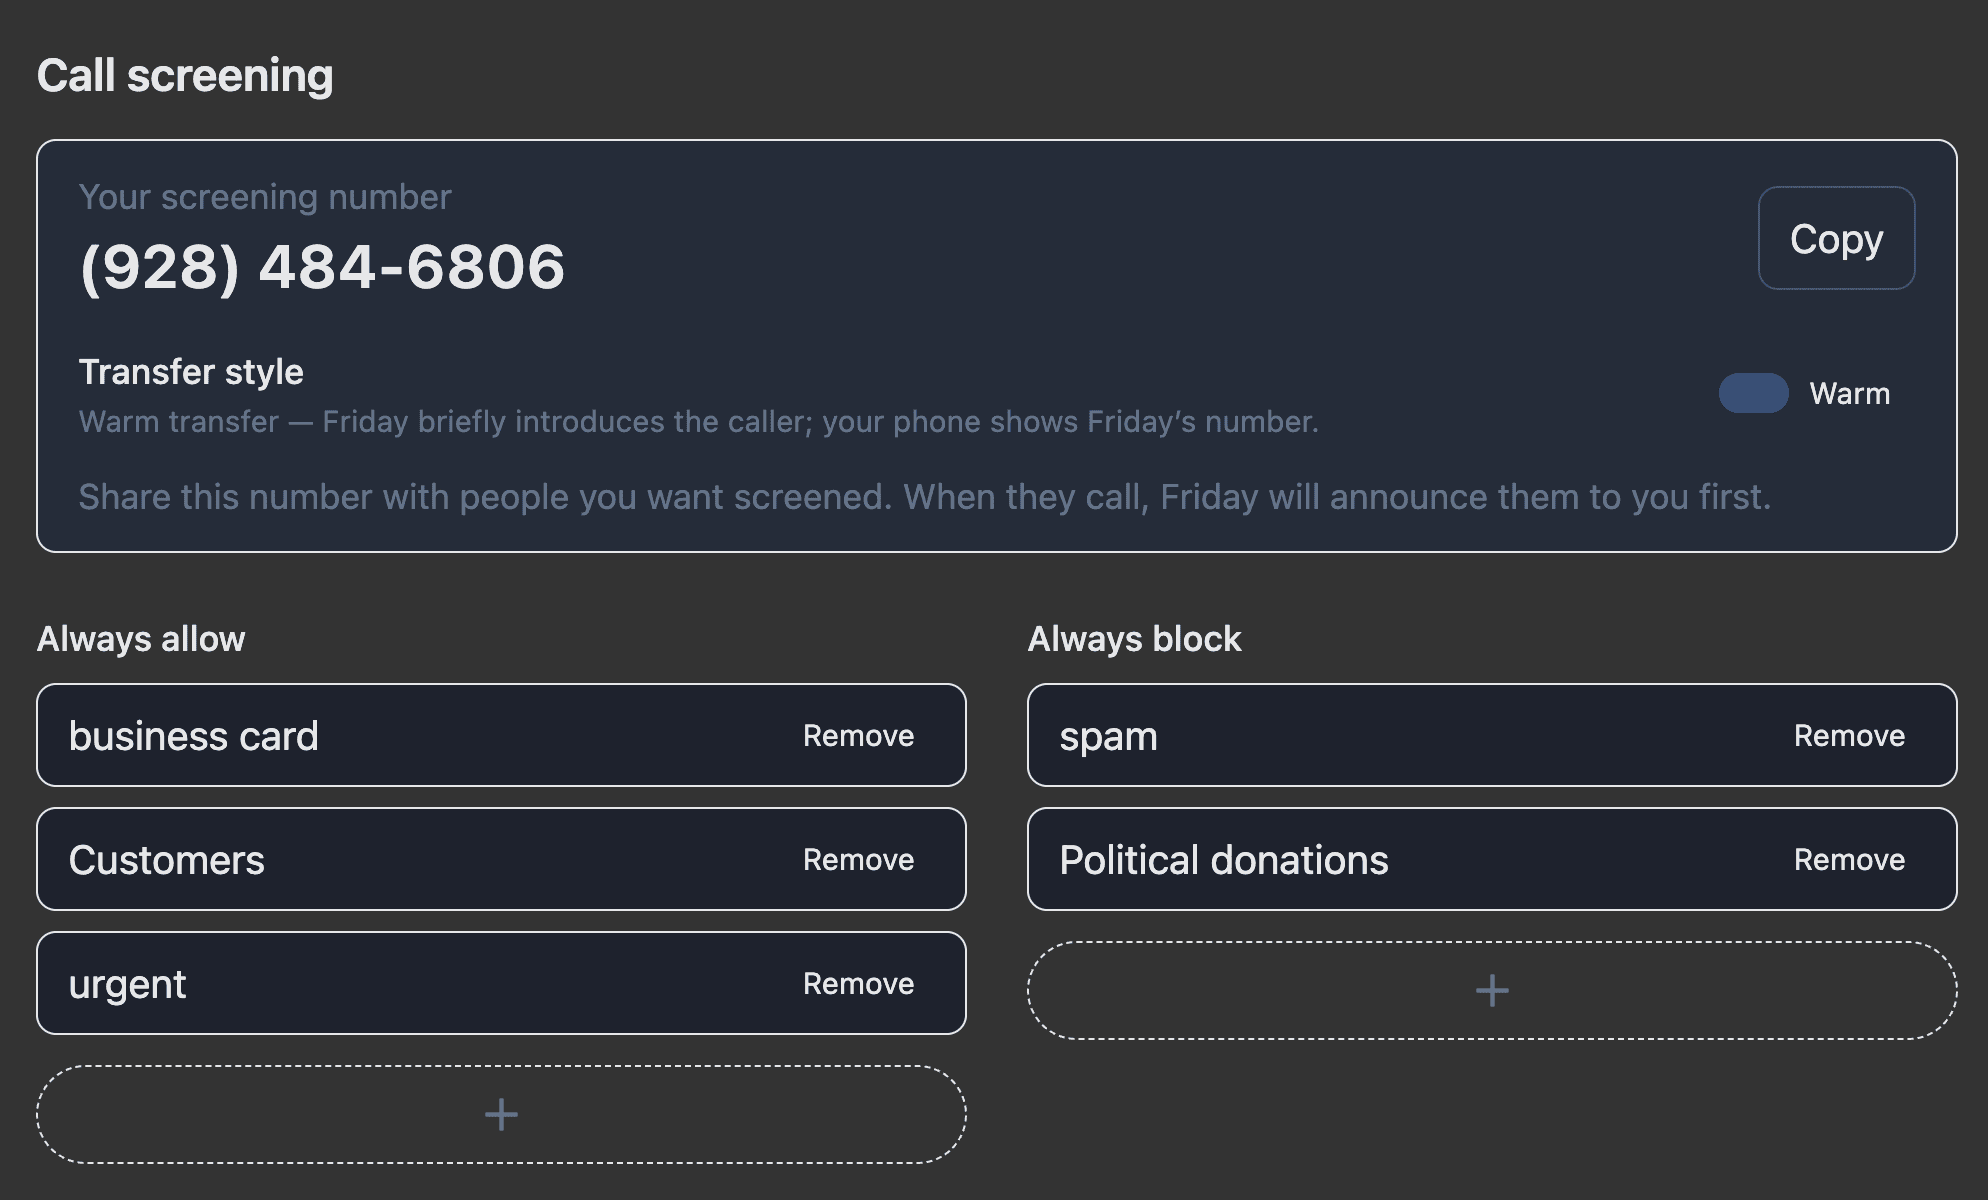The width and height of the screenshot is (1988, 1200).
Task: Click the screening phone number (928) 484-6806
Action: tap(322, 265)
